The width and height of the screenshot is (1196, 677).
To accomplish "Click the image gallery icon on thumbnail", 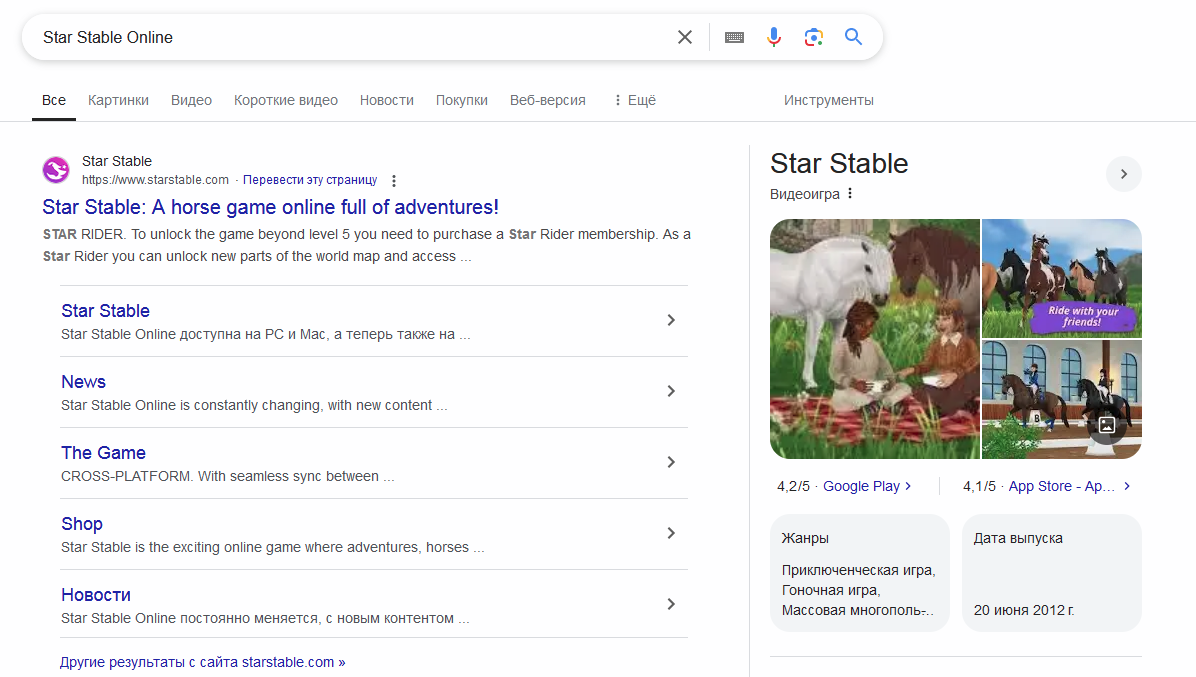I will point(1107,425).
